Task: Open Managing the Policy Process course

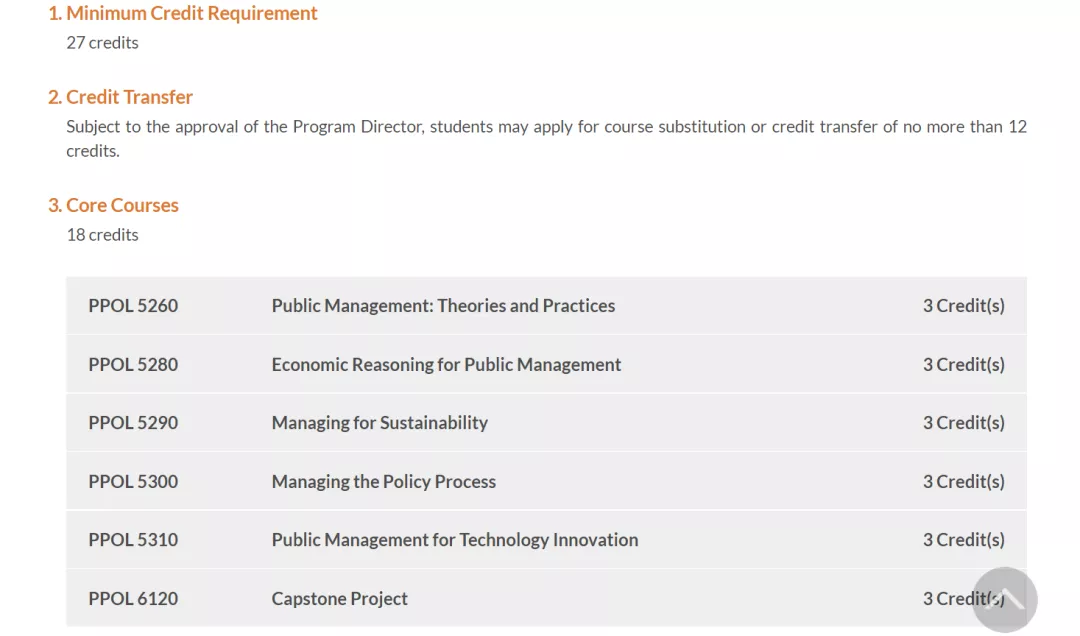Action: click(383, 482)
